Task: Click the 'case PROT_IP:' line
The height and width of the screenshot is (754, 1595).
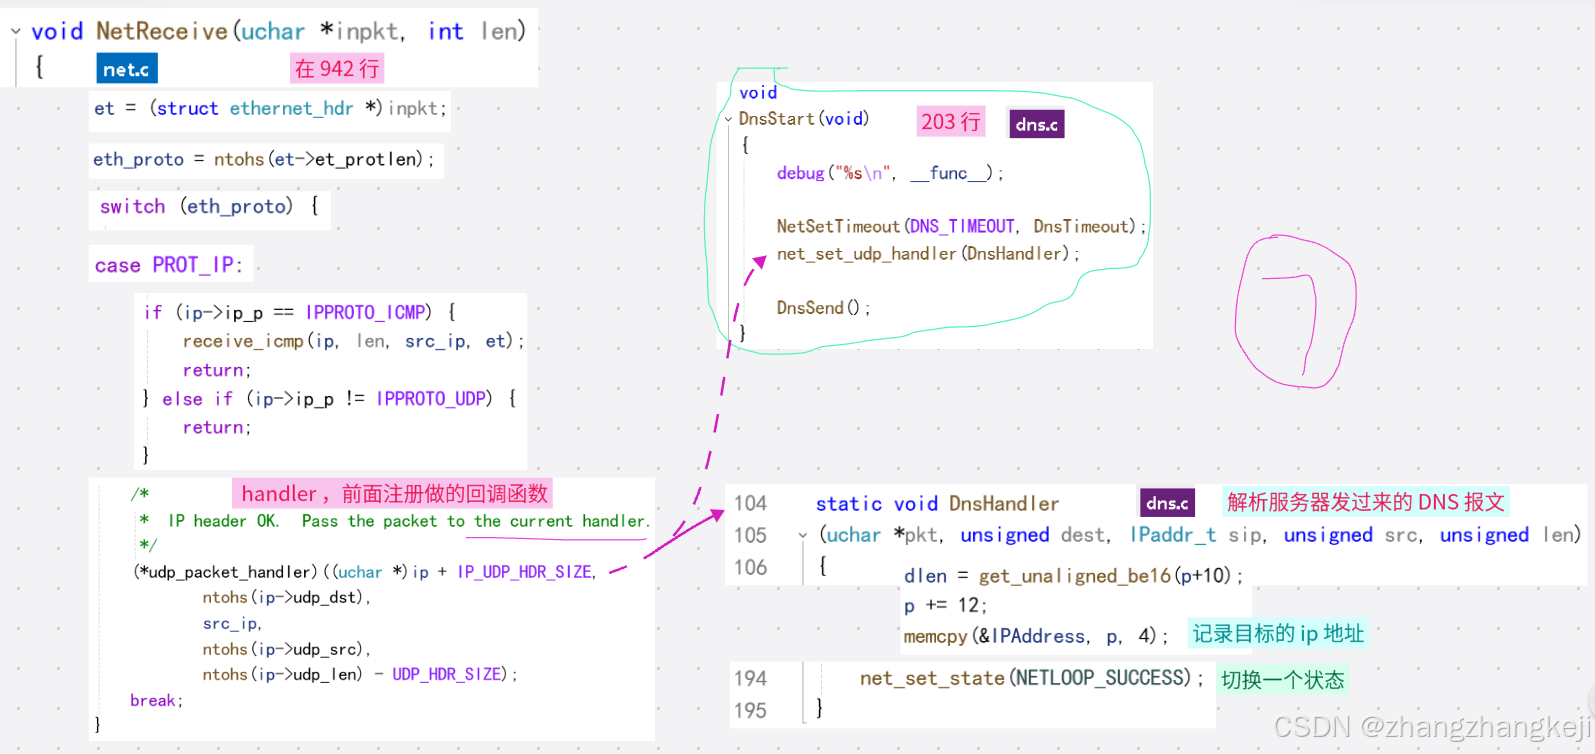Action: point(168,265)
